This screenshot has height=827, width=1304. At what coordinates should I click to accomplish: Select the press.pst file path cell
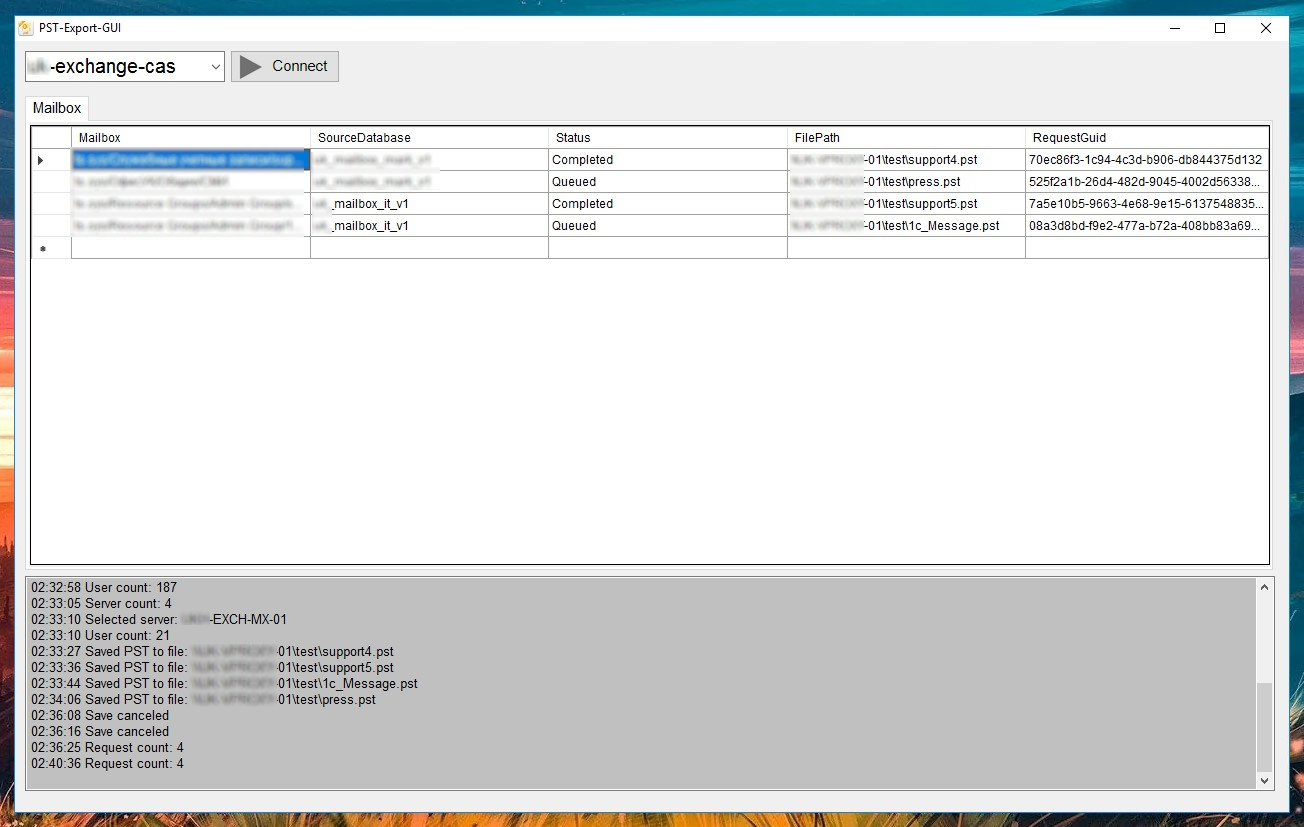tap(906, 182)
